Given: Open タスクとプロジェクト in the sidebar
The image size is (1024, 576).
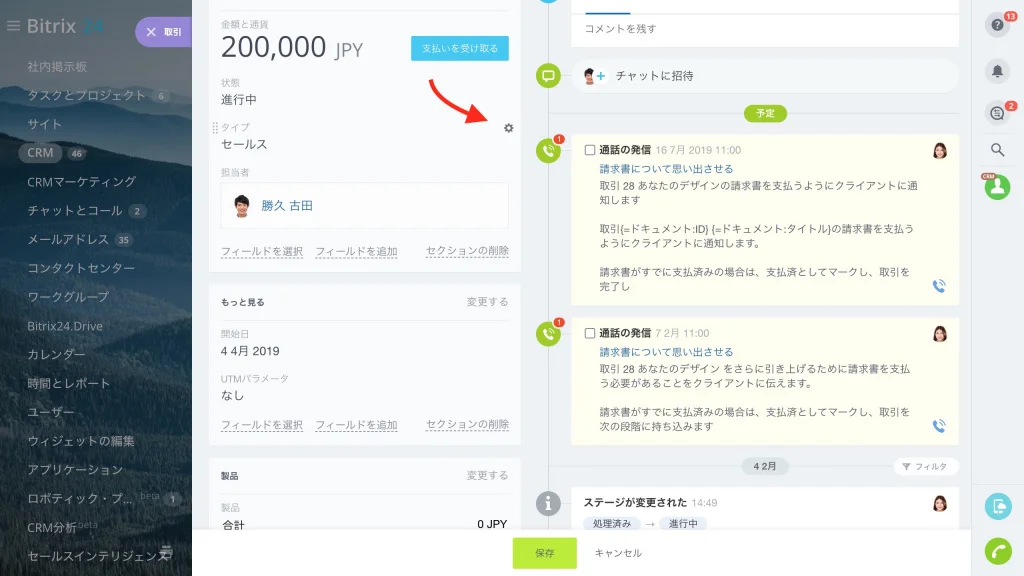Looking at the screenshot, I should click(x=86, y=95).
